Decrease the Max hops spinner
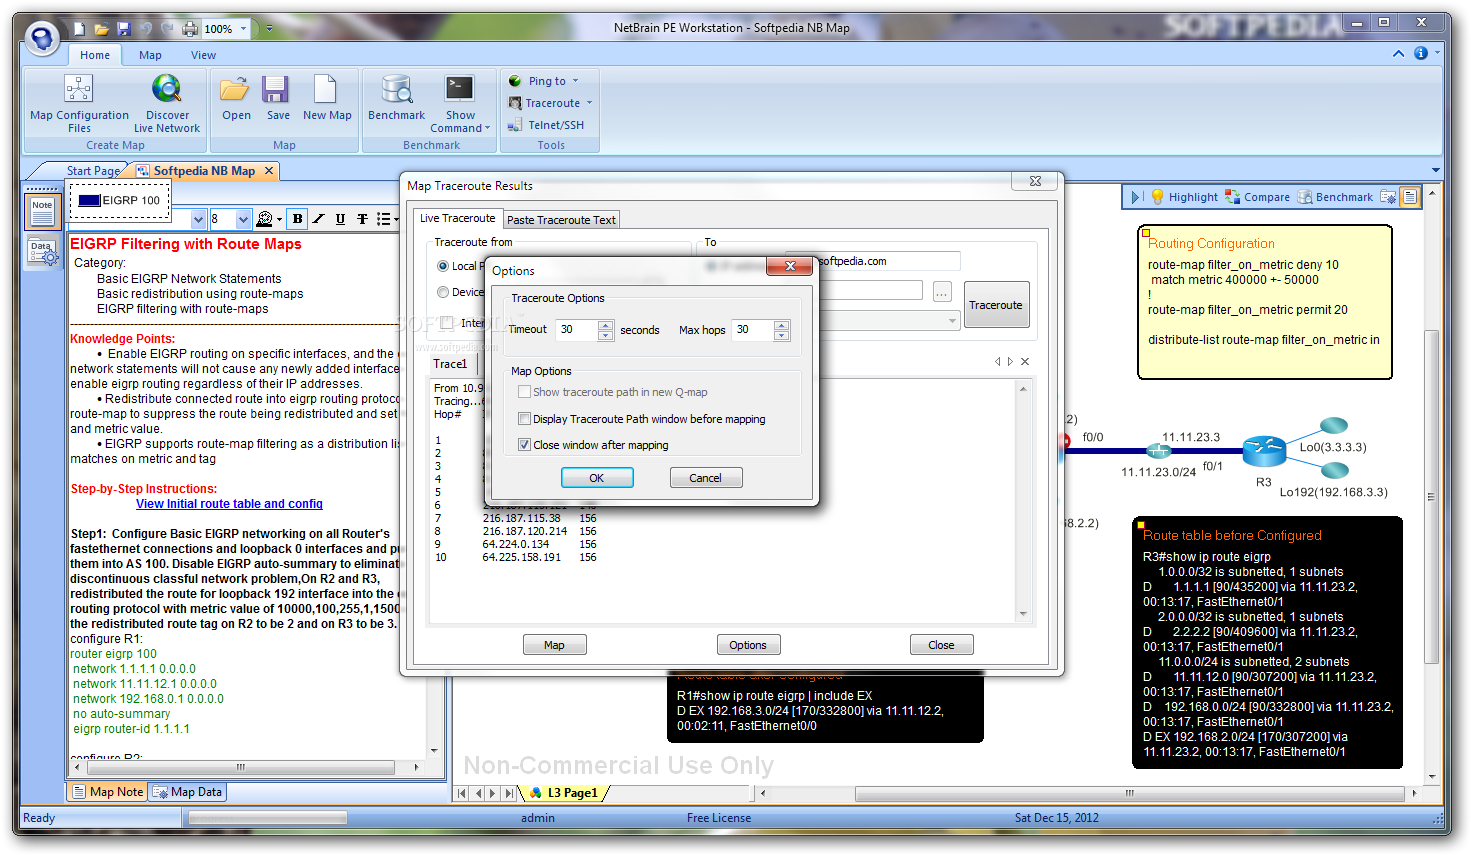This screenshot has width=1472, height=856. pyautogui.click(x=782, y=335)
